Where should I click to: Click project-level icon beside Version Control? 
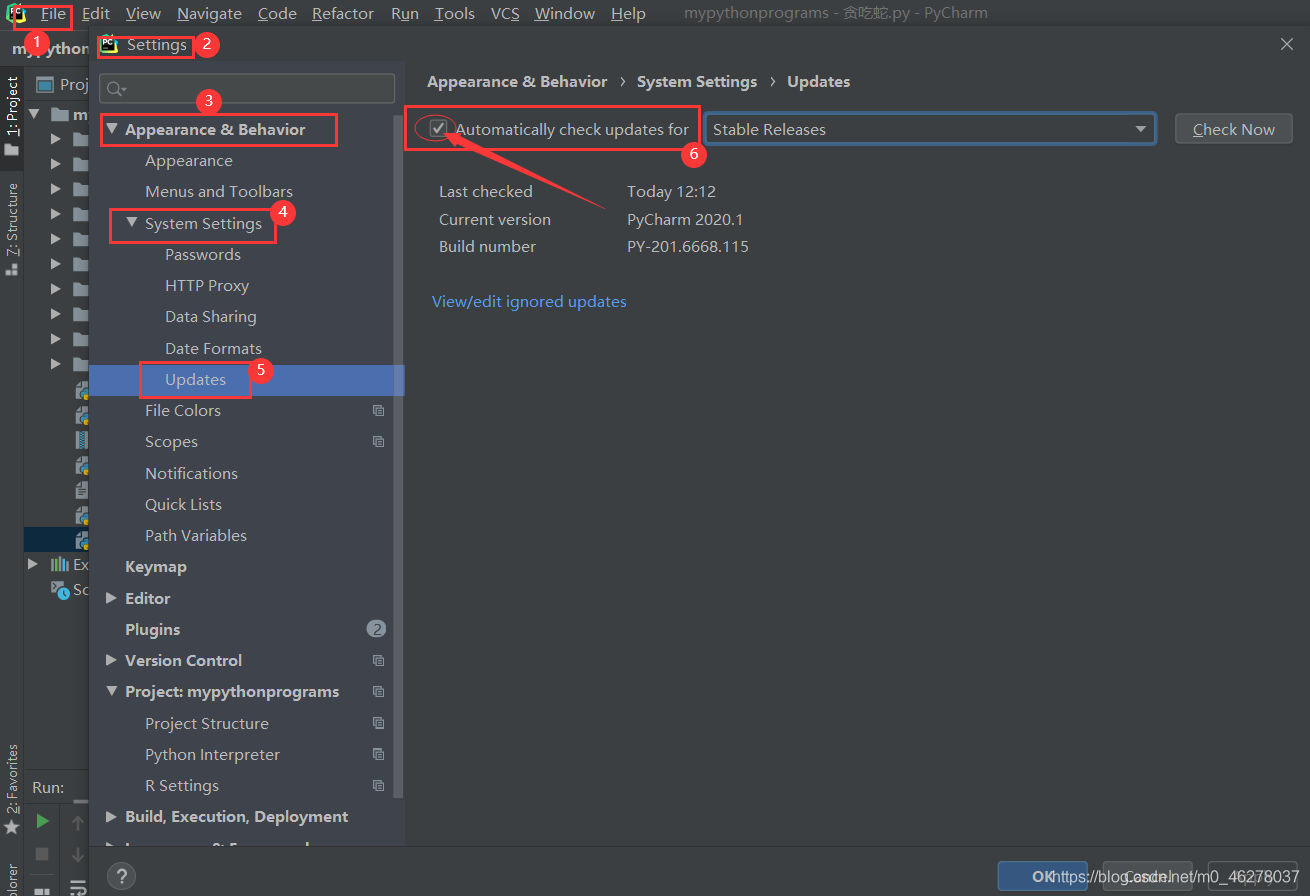378,660
